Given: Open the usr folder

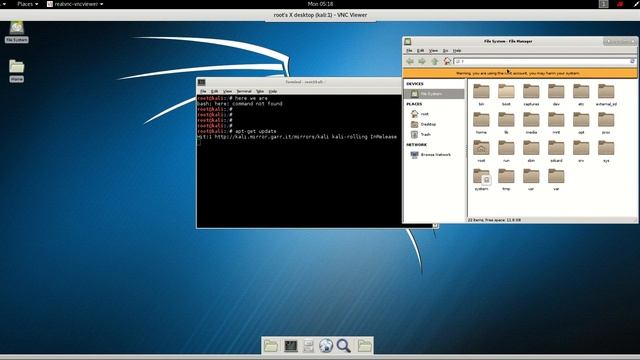Looking at the screenshot, I should pyautogui.click(x=531, y=180).
